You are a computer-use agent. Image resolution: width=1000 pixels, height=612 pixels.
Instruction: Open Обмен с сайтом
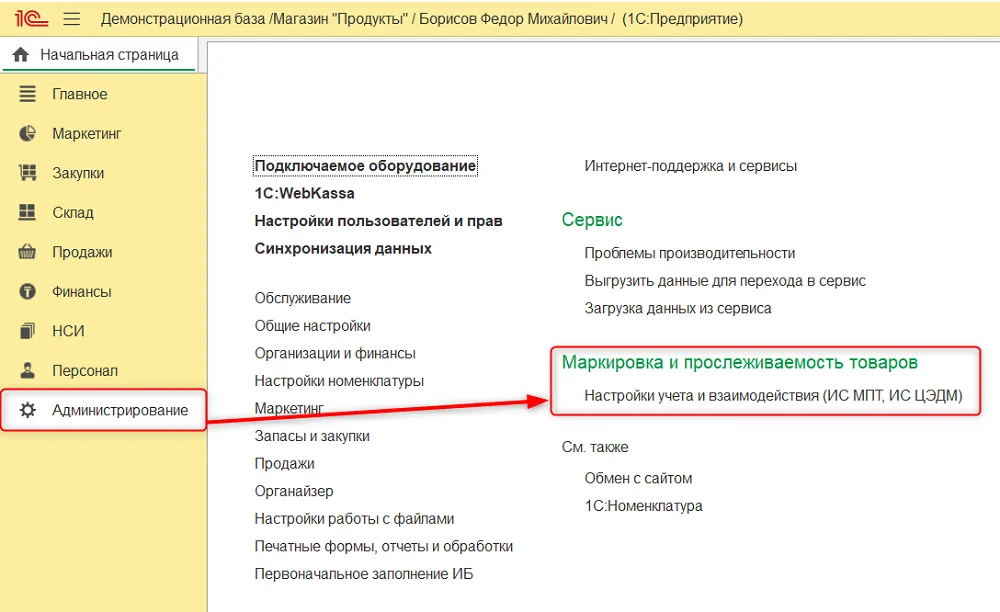click(x=638, y=478)
